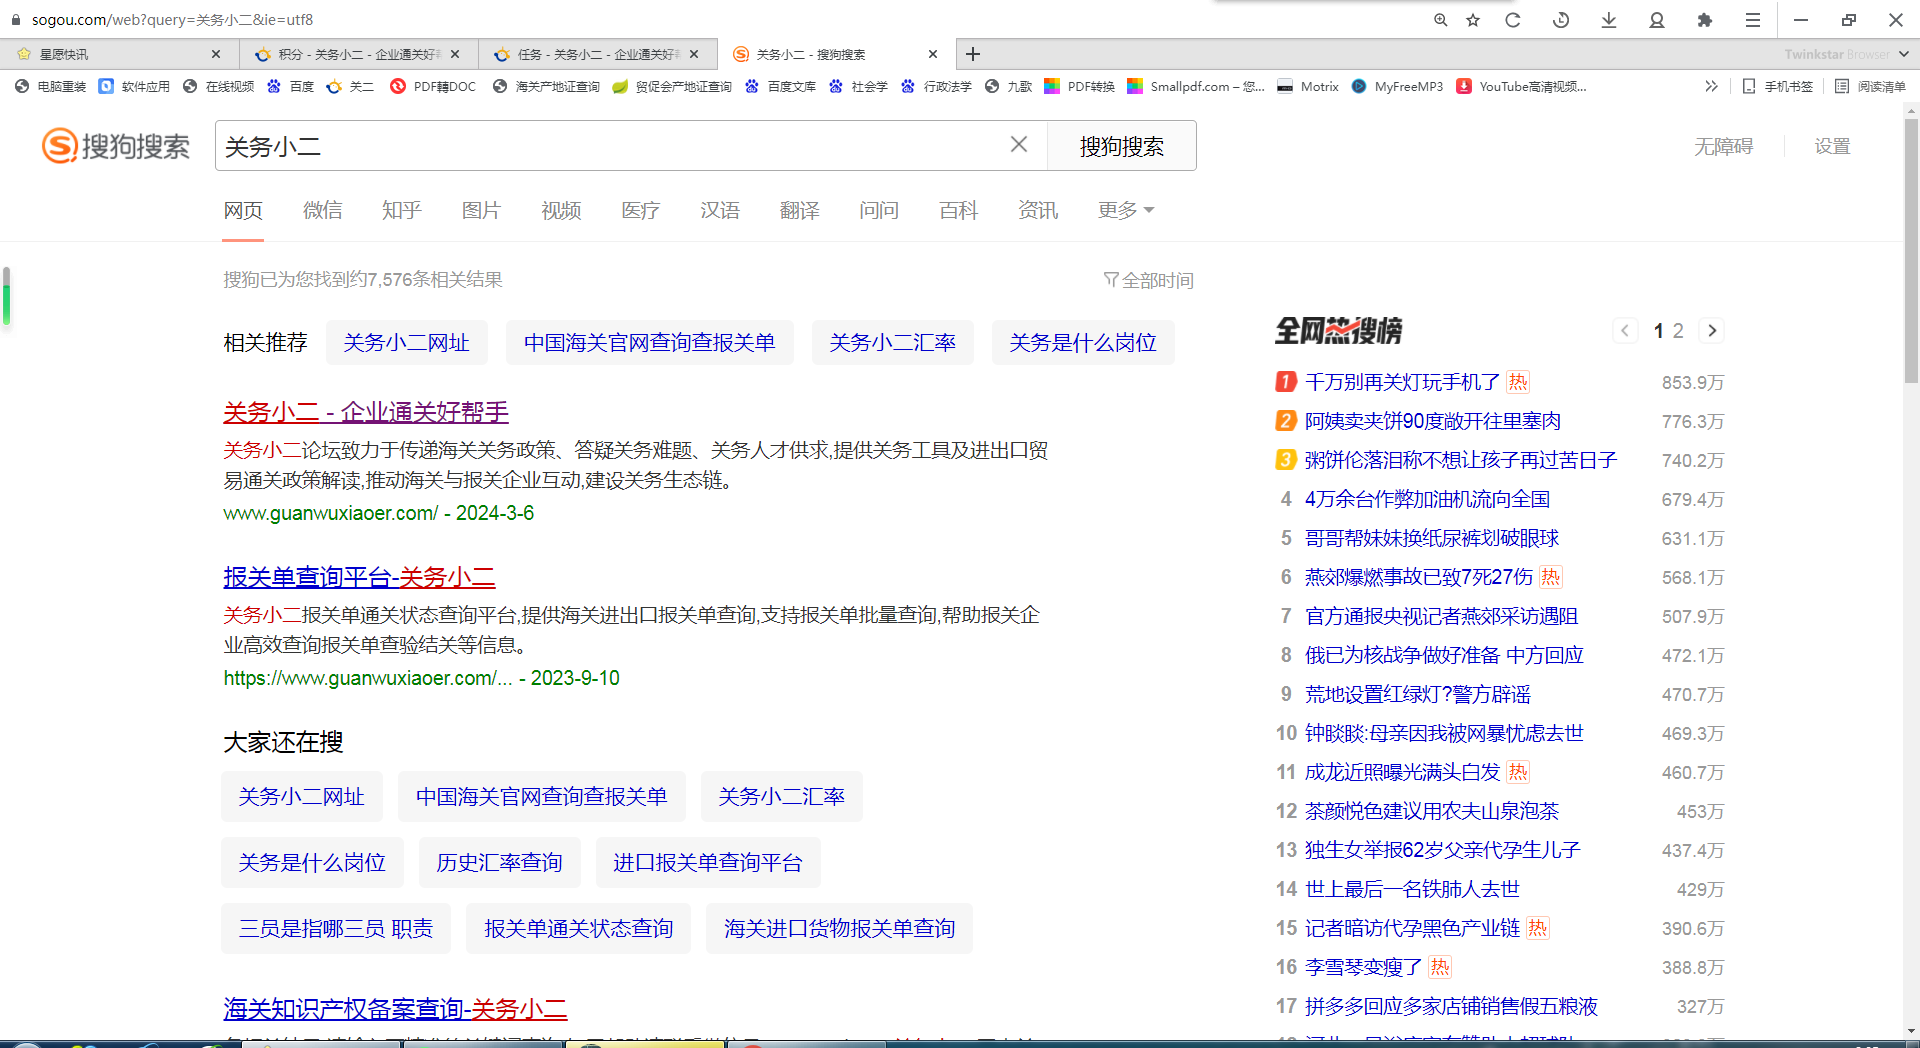Open the Smallpdf.com bookmark

point(1196,87)
